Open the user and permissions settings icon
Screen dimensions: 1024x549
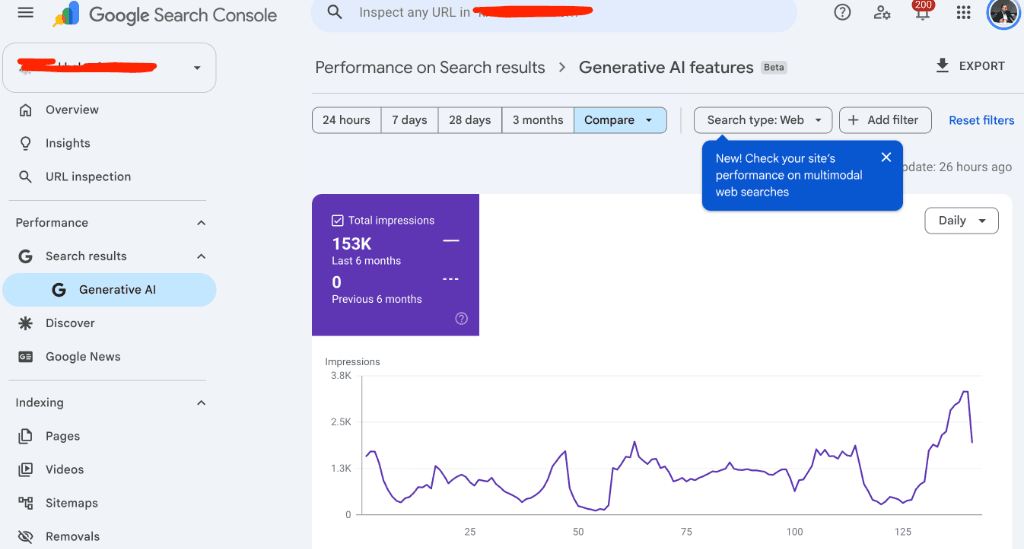(882, 12)
